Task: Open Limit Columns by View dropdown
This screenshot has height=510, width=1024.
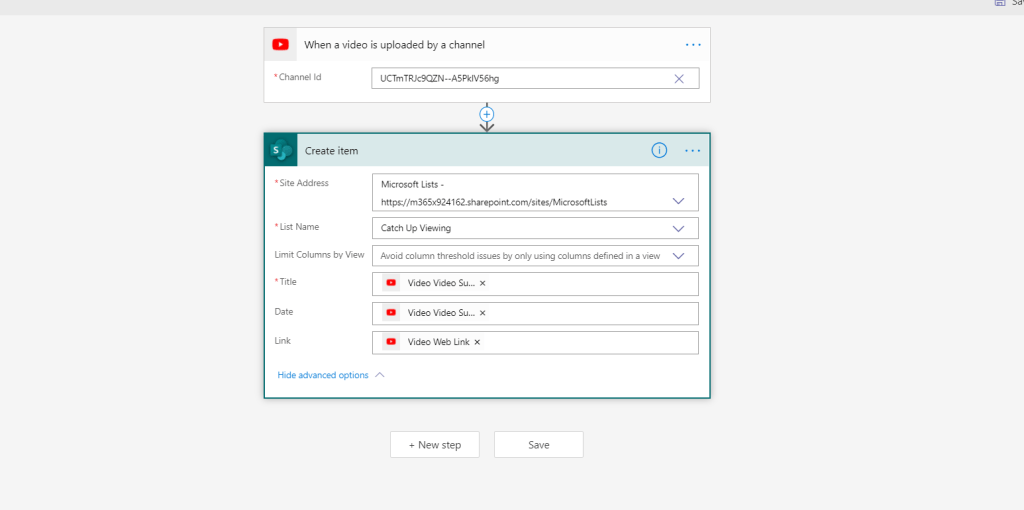Action: click(x=679, y=256)
